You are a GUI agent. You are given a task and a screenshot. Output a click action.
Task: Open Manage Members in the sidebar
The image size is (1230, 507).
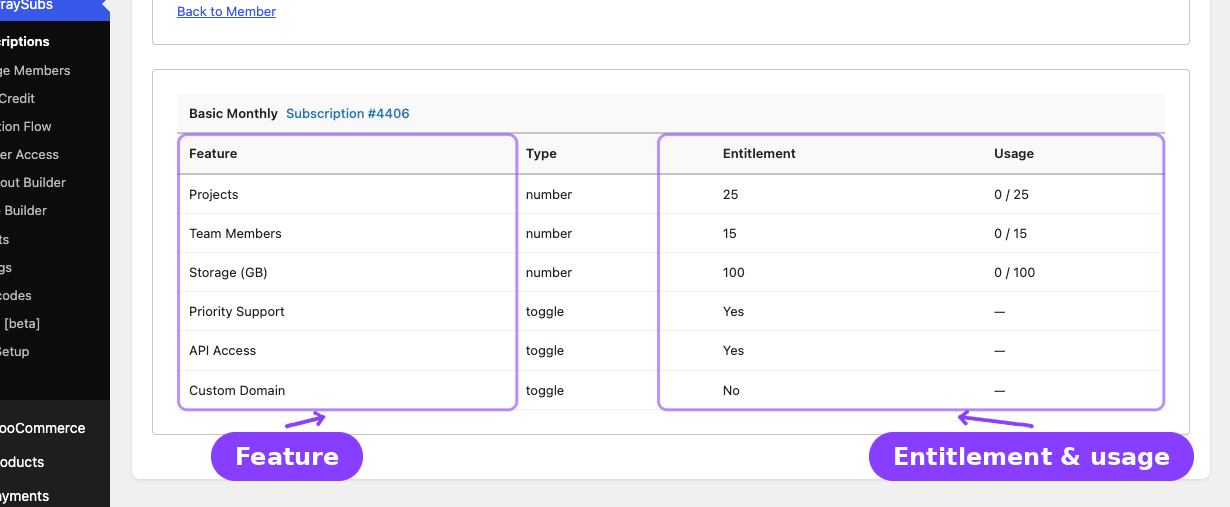click(35, 70)
